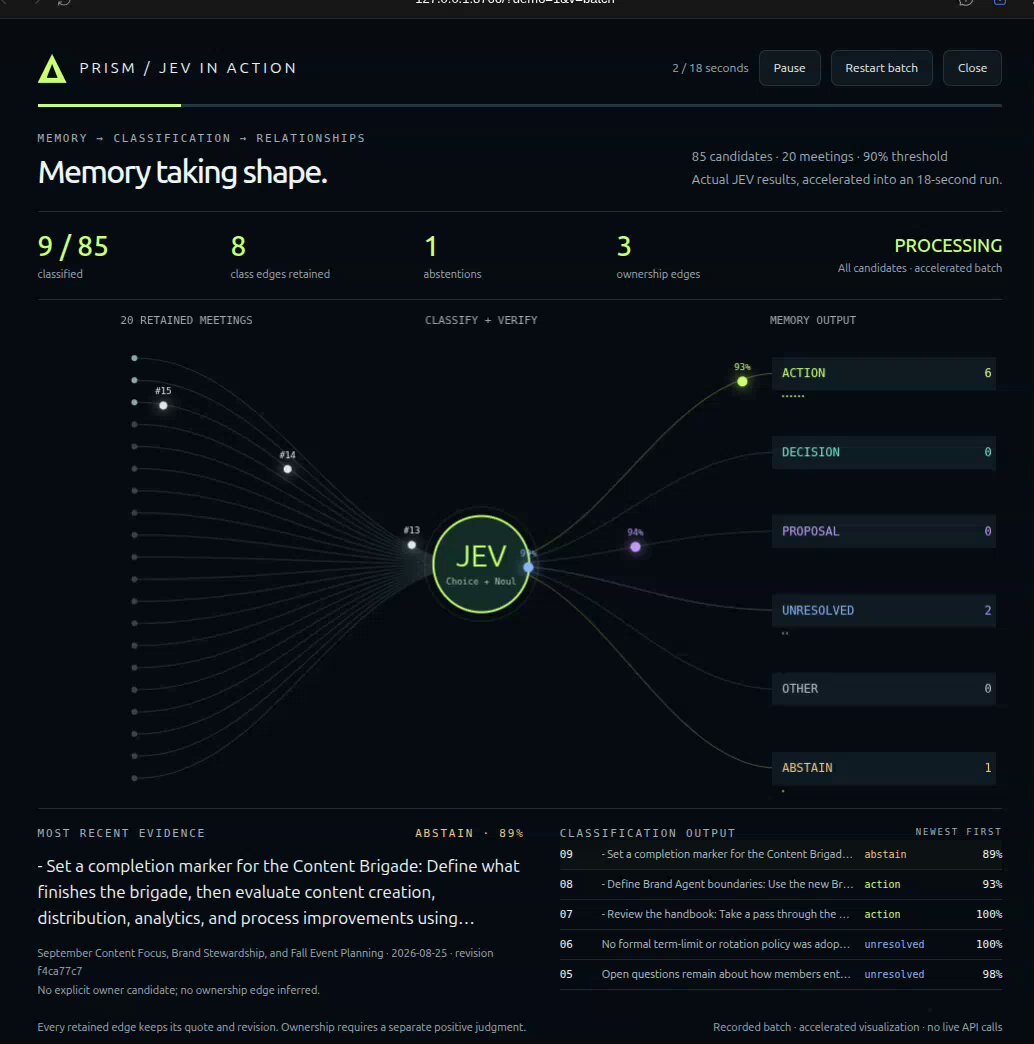Image resolution: width=1034 pixels, height=1044 pixels.
Task: Restart the batch with Restart batch
Action: coord(881,68)
